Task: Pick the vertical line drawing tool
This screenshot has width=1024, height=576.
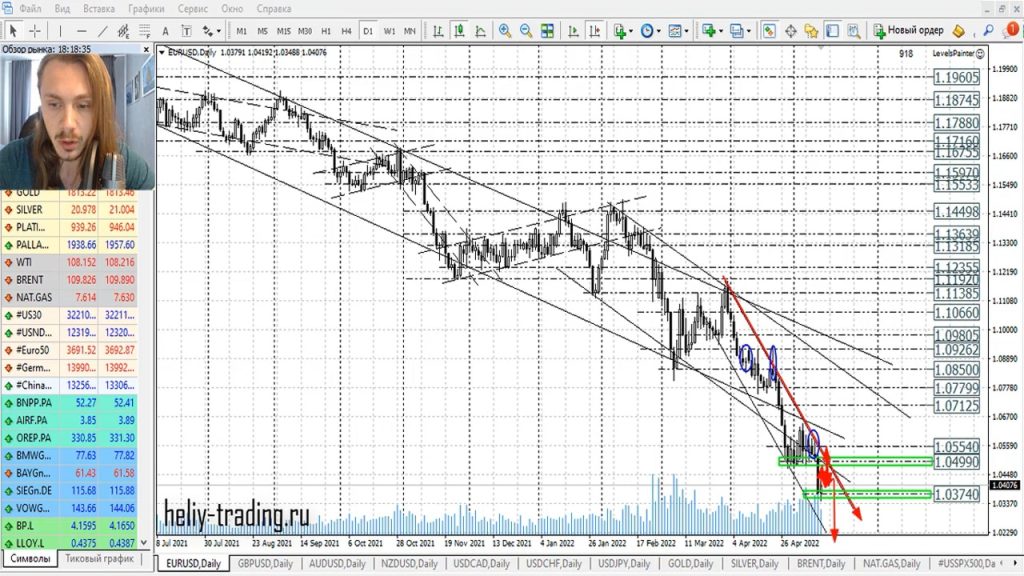Action: click(x=62, y=31)
